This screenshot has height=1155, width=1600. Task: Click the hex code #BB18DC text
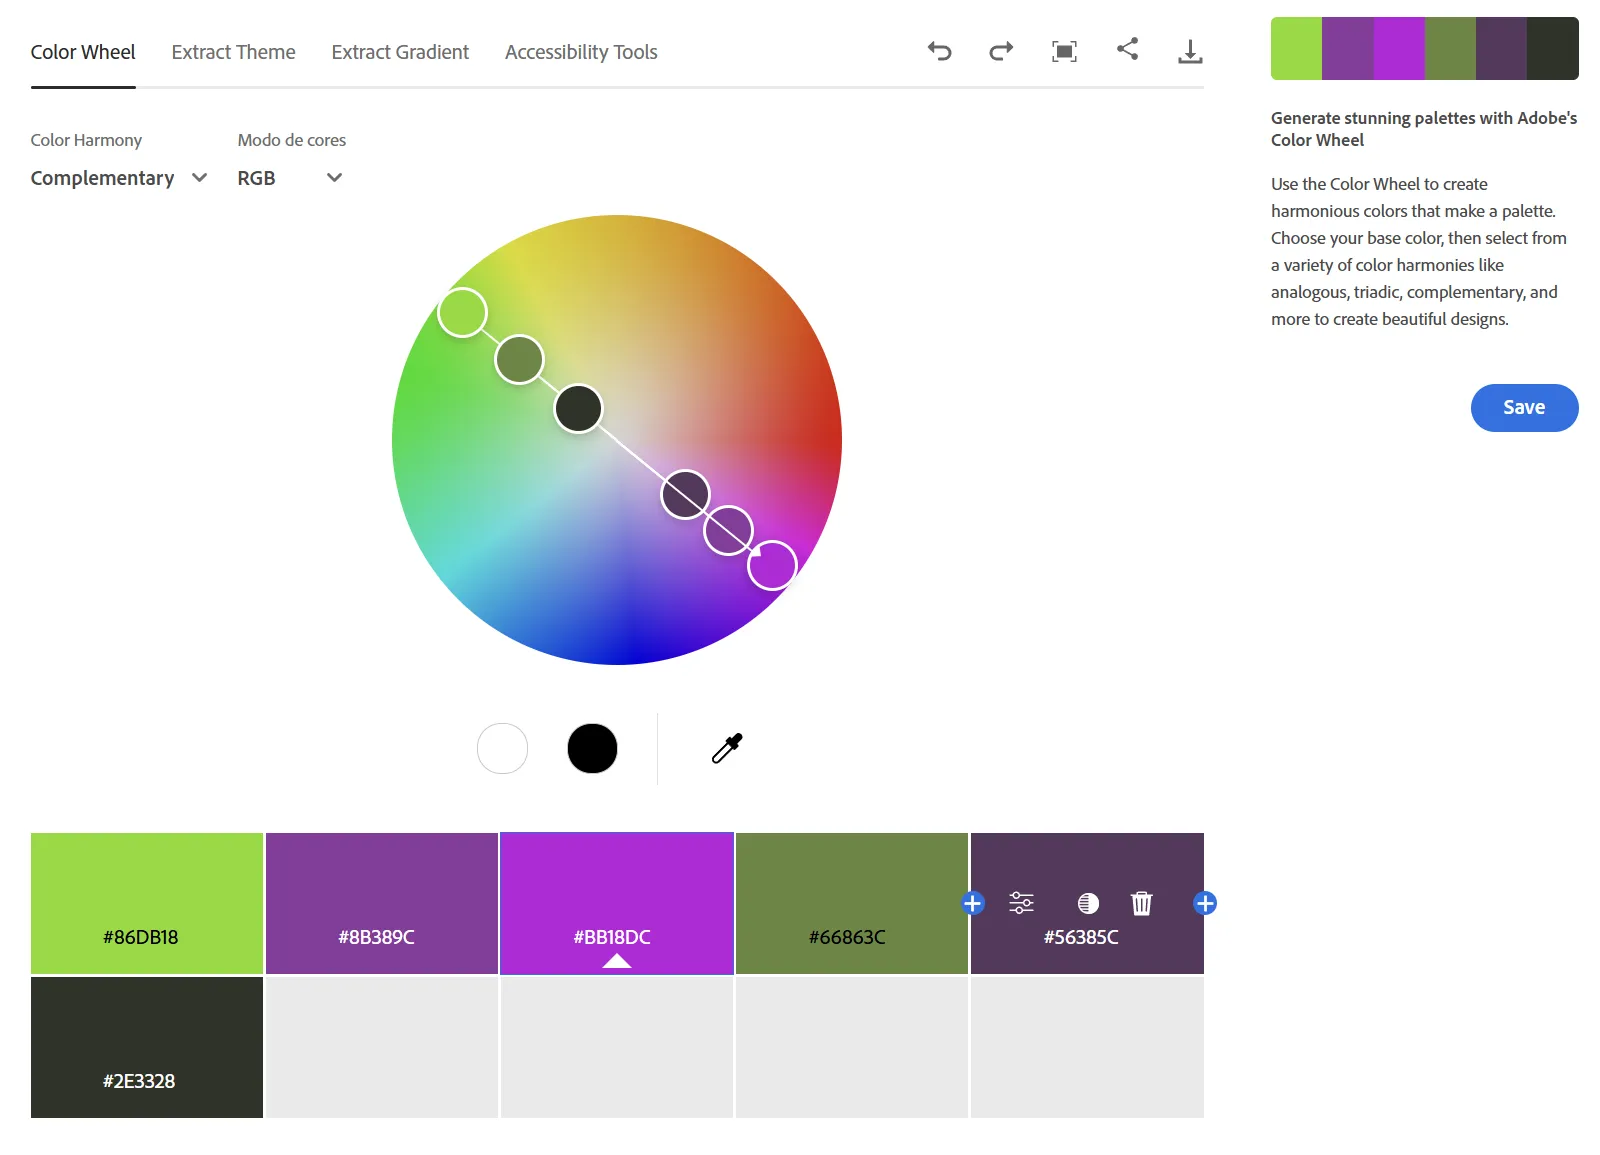click(x=612, y=937)
